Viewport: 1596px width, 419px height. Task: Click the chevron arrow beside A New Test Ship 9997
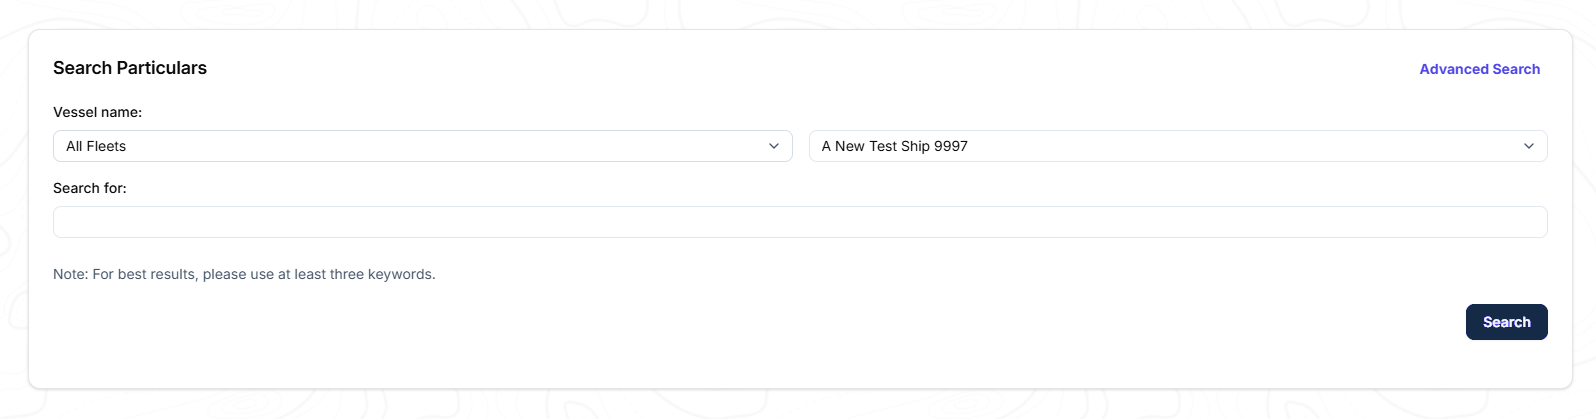[1529, 146]
